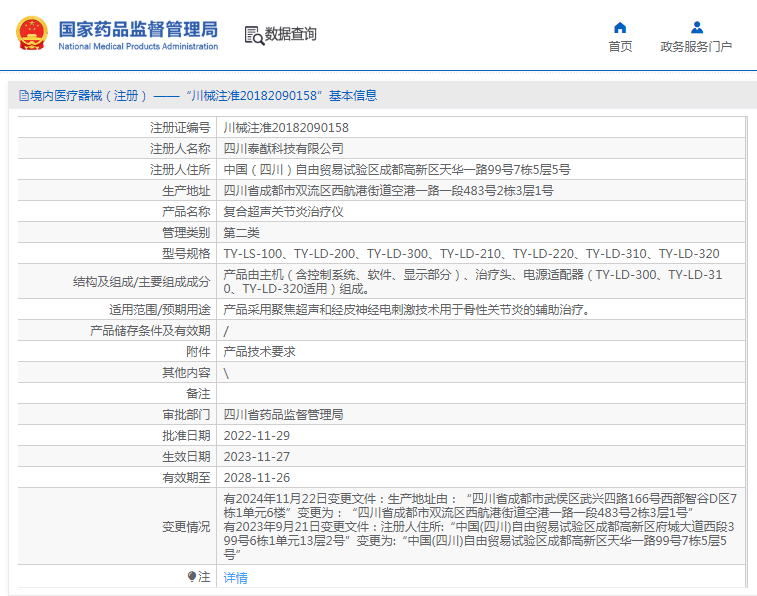Click the 基本信息 header title
This screenshot has width=757, height=596.
(x=353, y=96)
